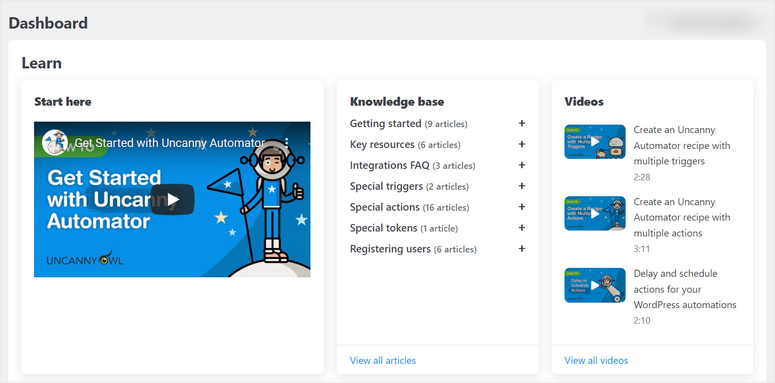This screenshot has height=383, width=775.
Task: Click 'Special tokens' knowledge base heading
Action: click(384, 228)
